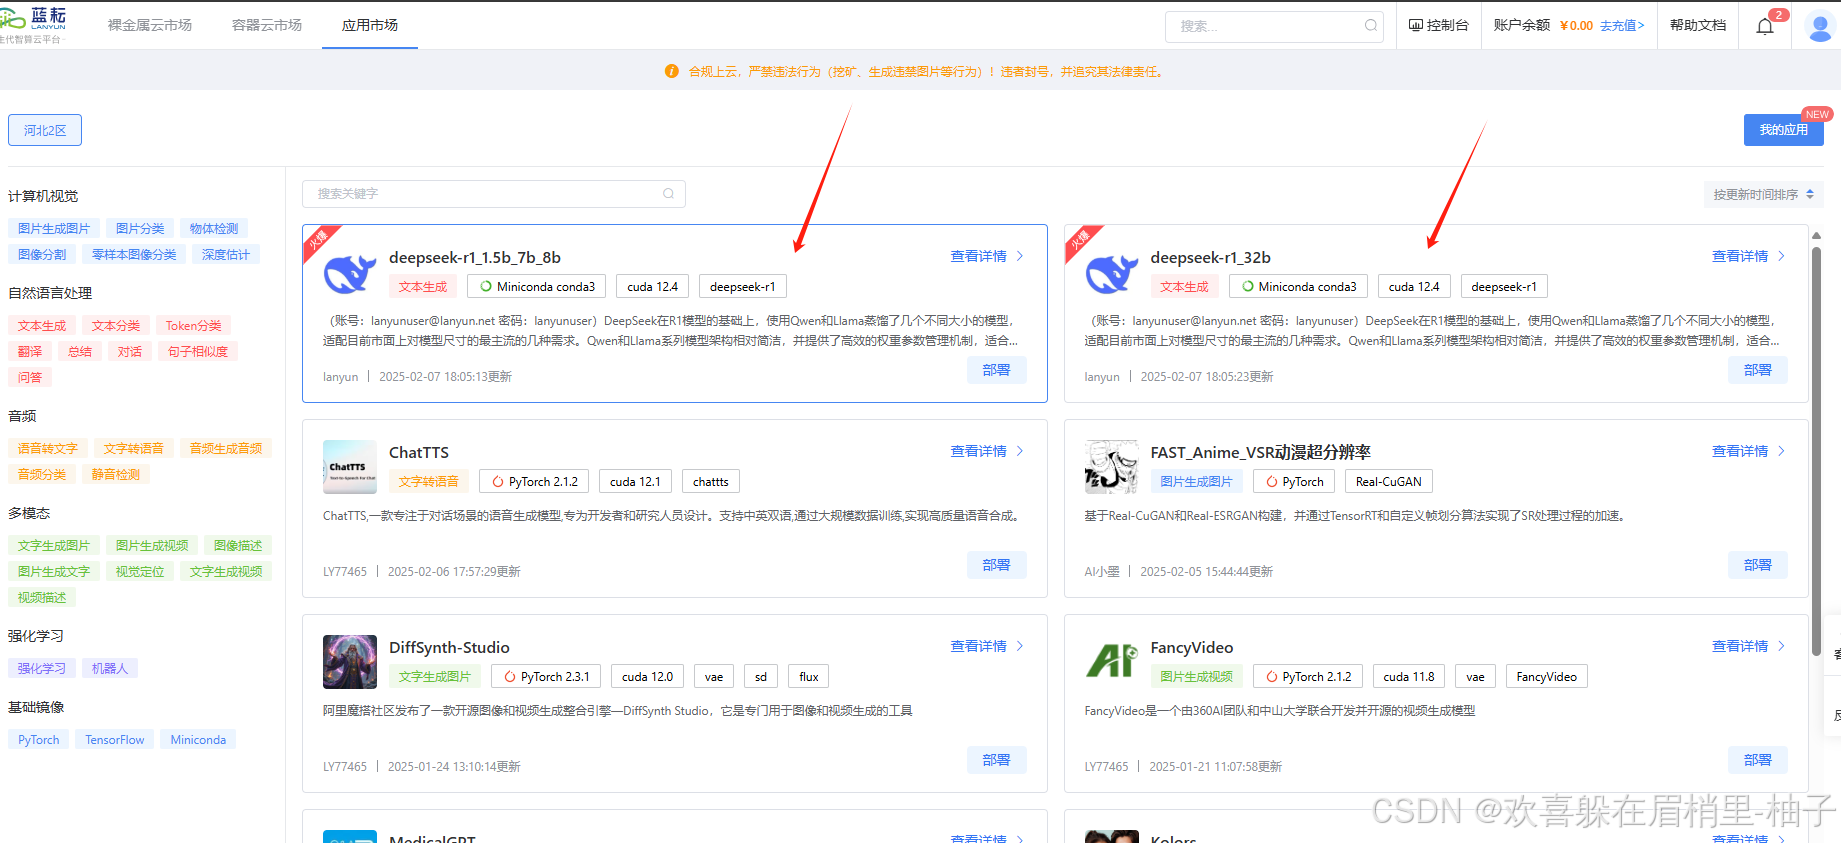
Task: Expand details chevron for FancyVideo
Action: tap(1782, 646)
